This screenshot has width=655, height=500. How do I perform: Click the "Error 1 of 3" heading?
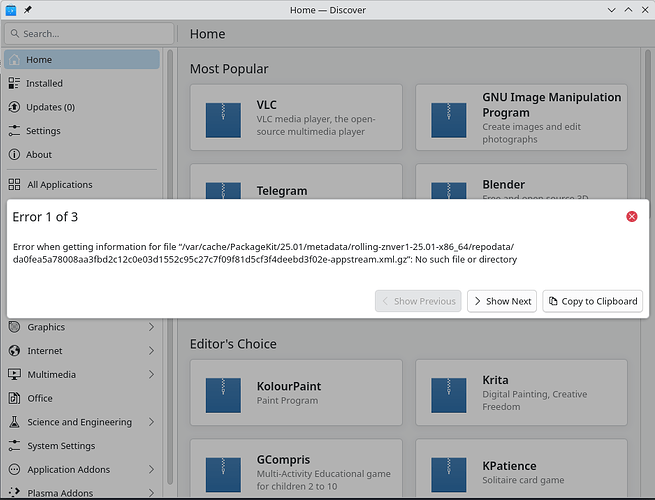(x=45, y=217)
